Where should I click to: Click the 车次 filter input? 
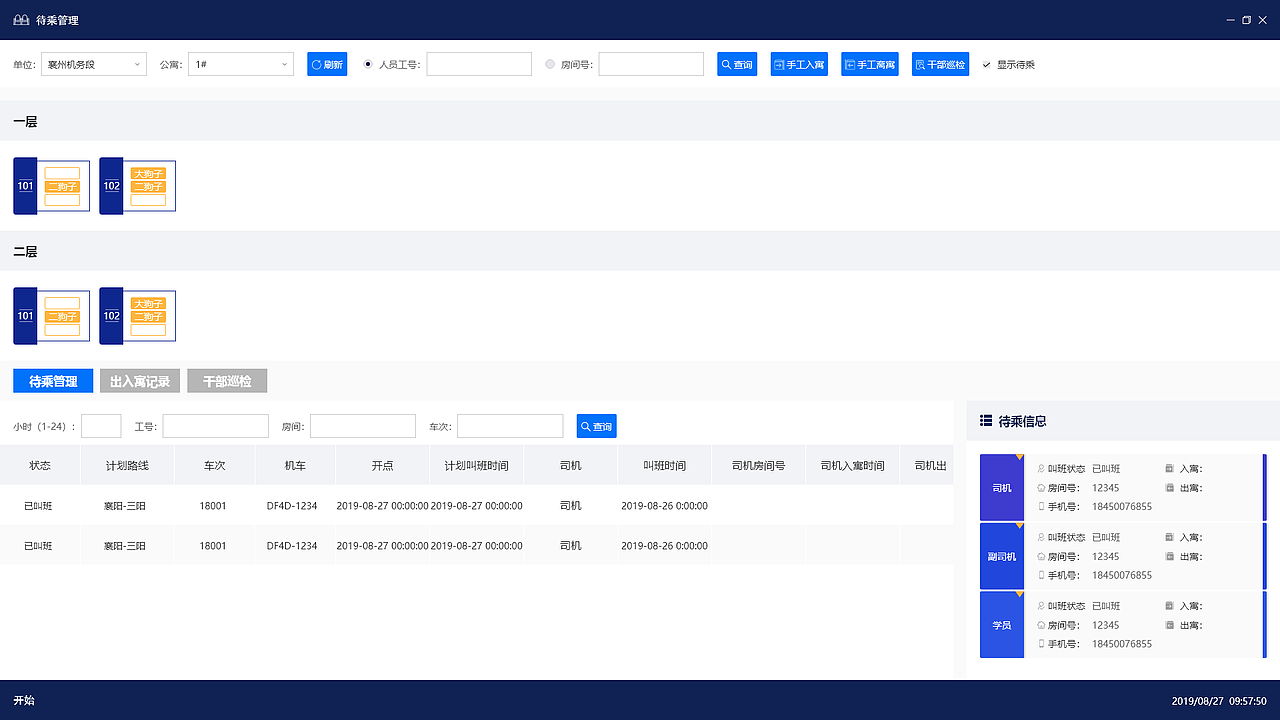coord(510,426)
